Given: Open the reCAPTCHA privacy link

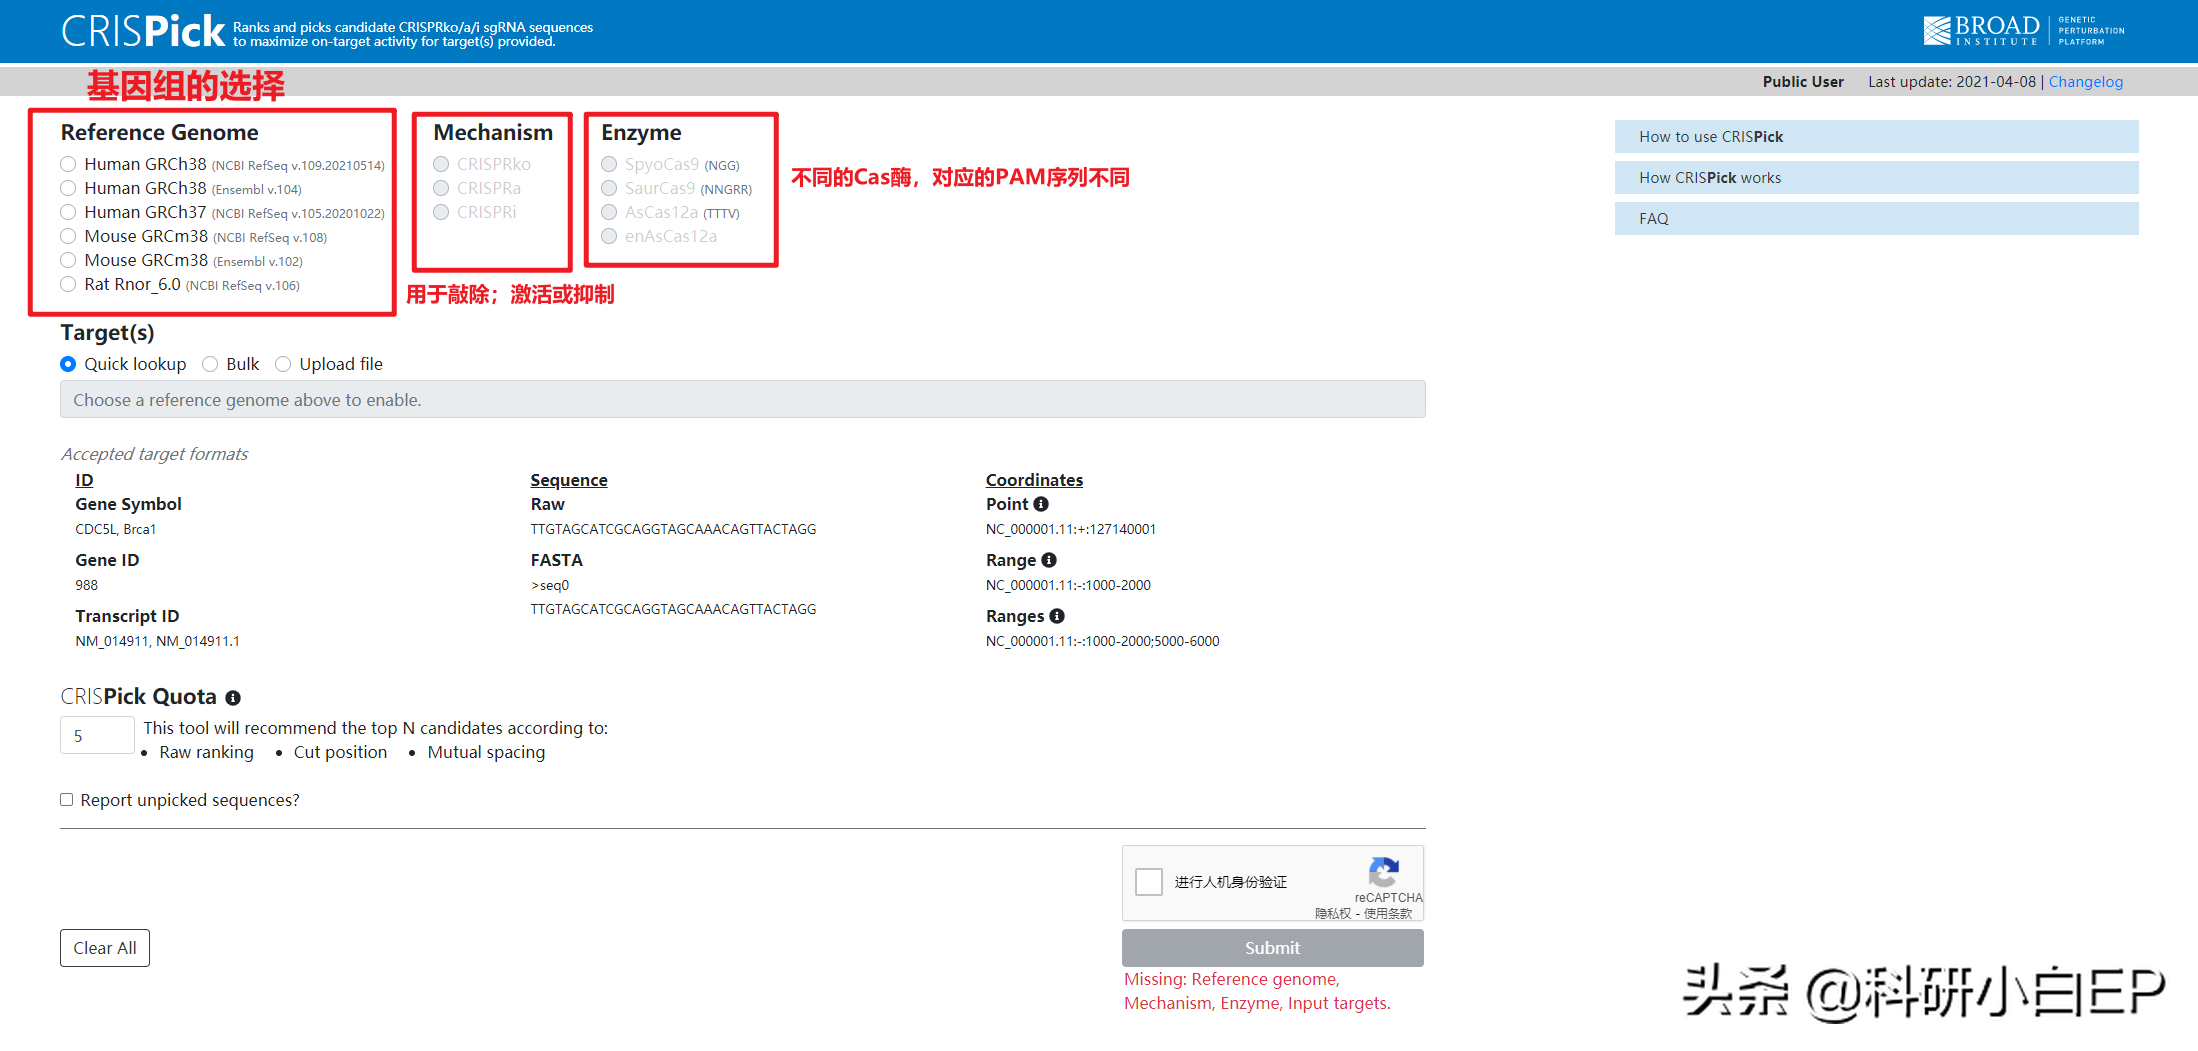Looking at the screenshot, I should pyautogui.click(x=1332, y=913).
